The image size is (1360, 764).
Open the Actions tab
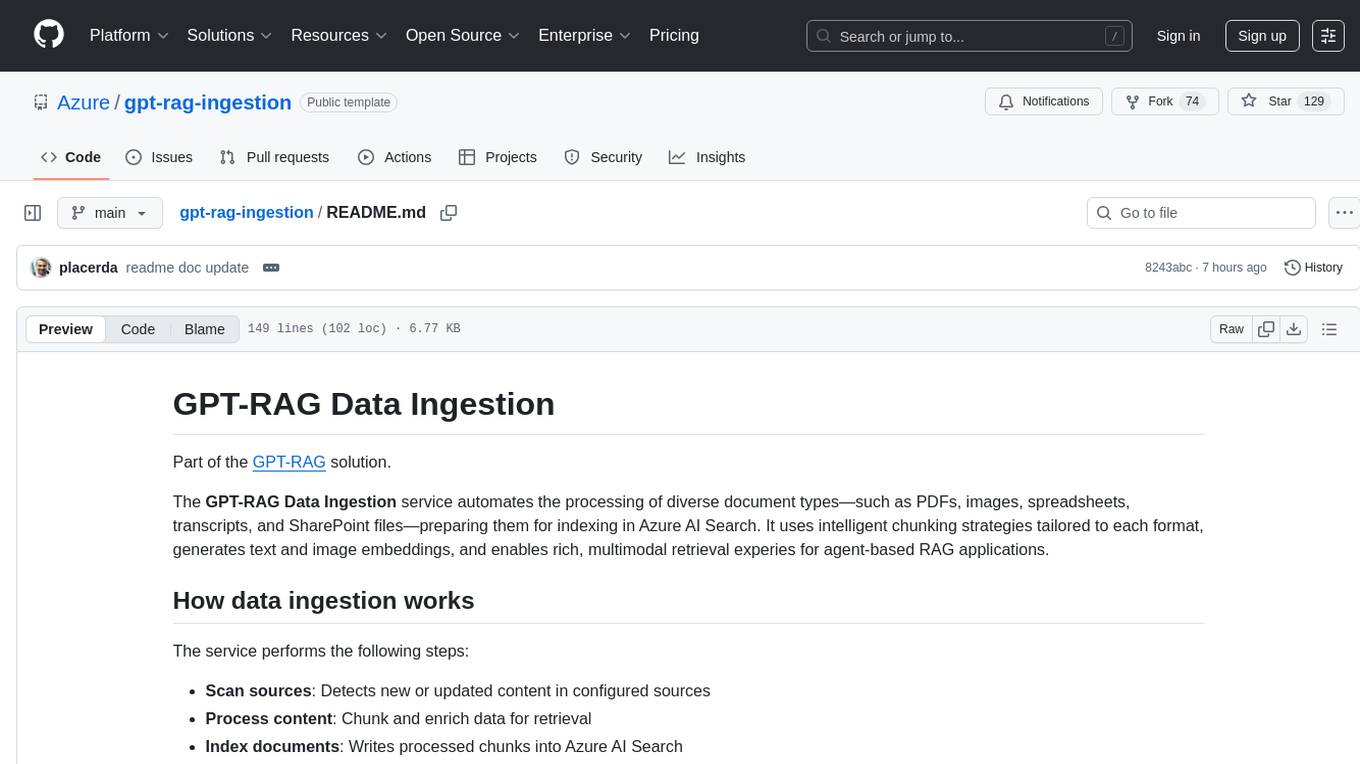(x=395, y=157)
